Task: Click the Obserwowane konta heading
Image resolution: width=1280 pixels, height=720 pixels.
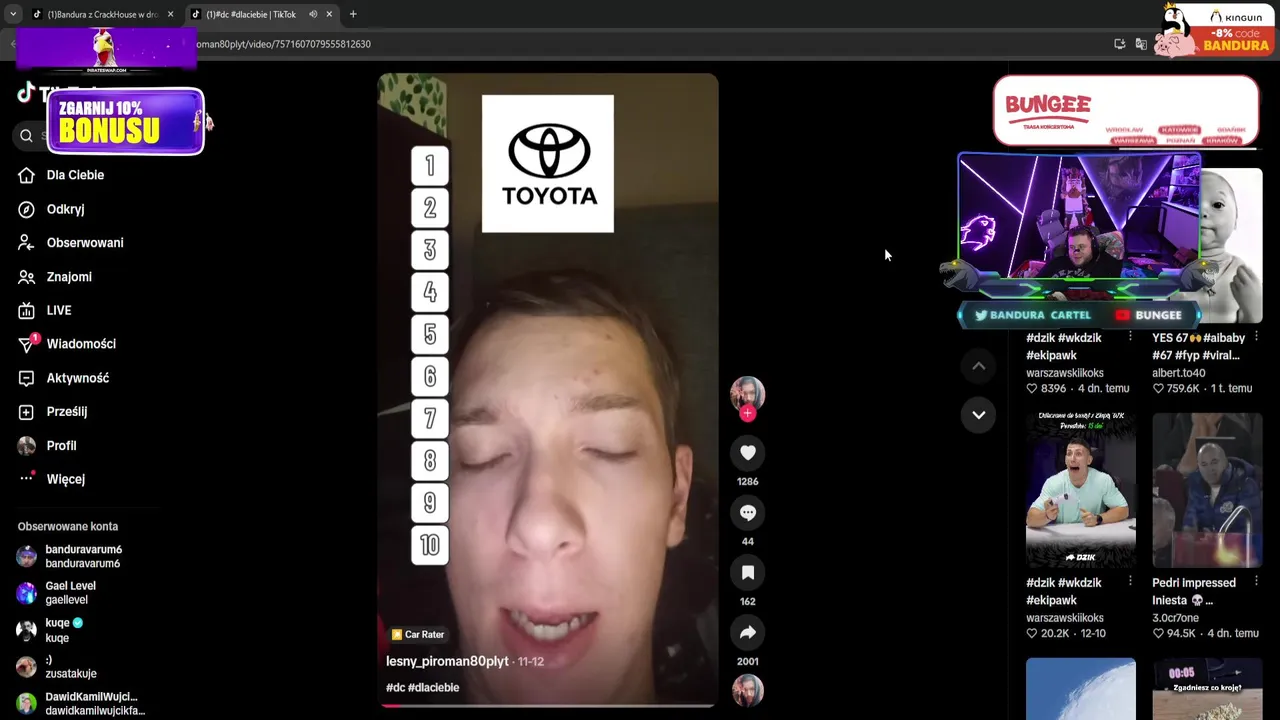Action: tap(68, 526)
